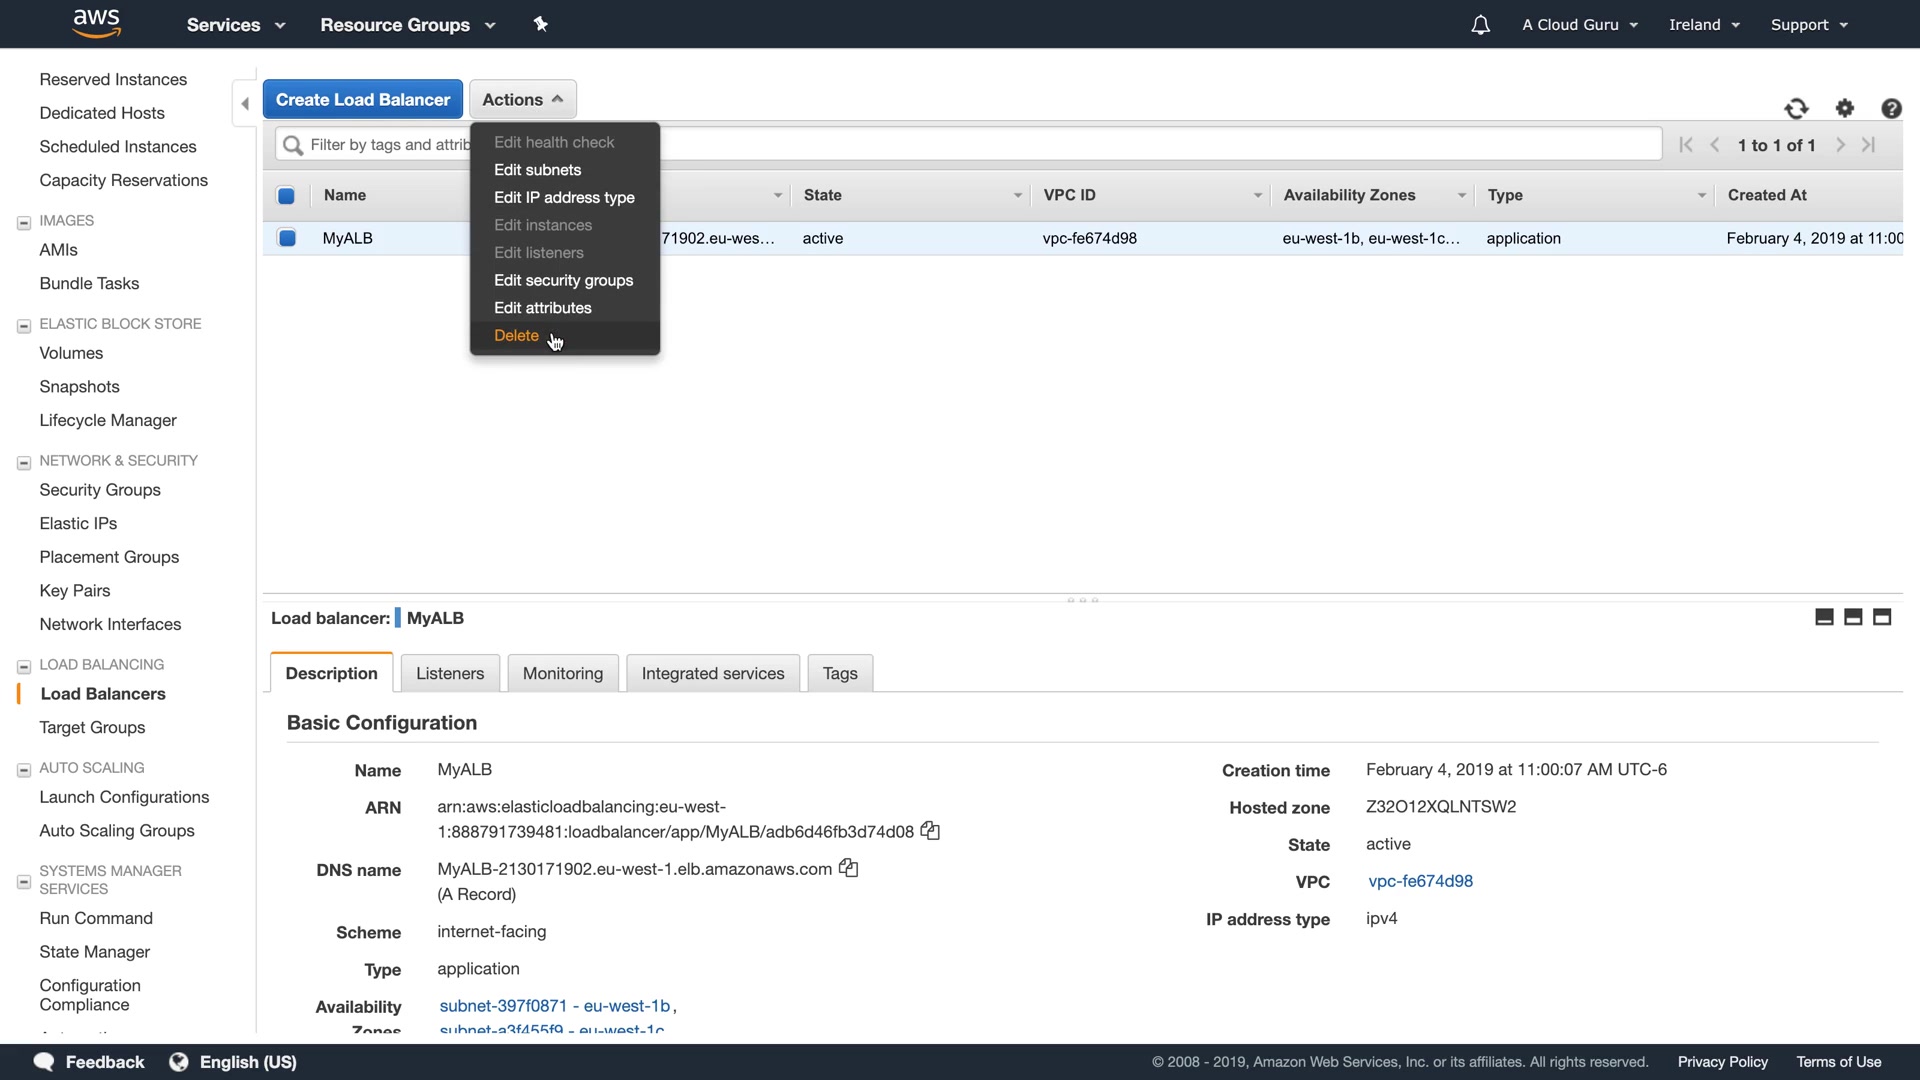Screen dimensions: 1920x1080
Task: Copy the ARN with its copy icon
Action: 930,831
